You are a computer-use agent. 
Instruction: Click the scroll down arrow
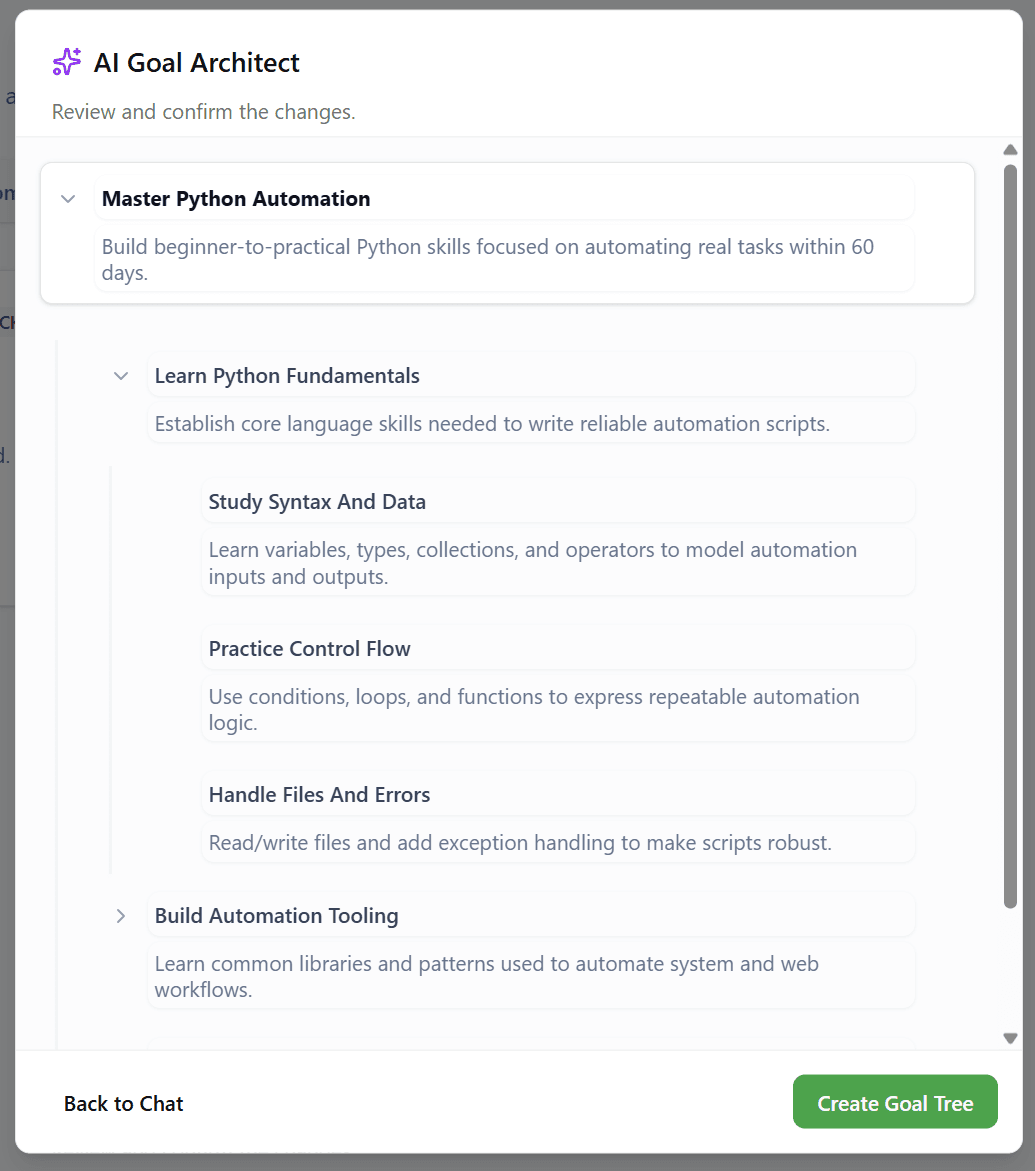click(x=1010, y=1038)
